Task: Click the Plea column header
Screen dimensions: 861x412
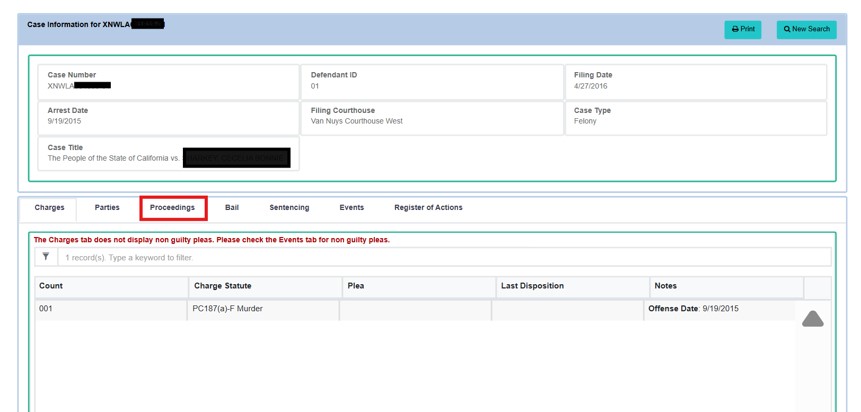Action: [x=419, y=287]
